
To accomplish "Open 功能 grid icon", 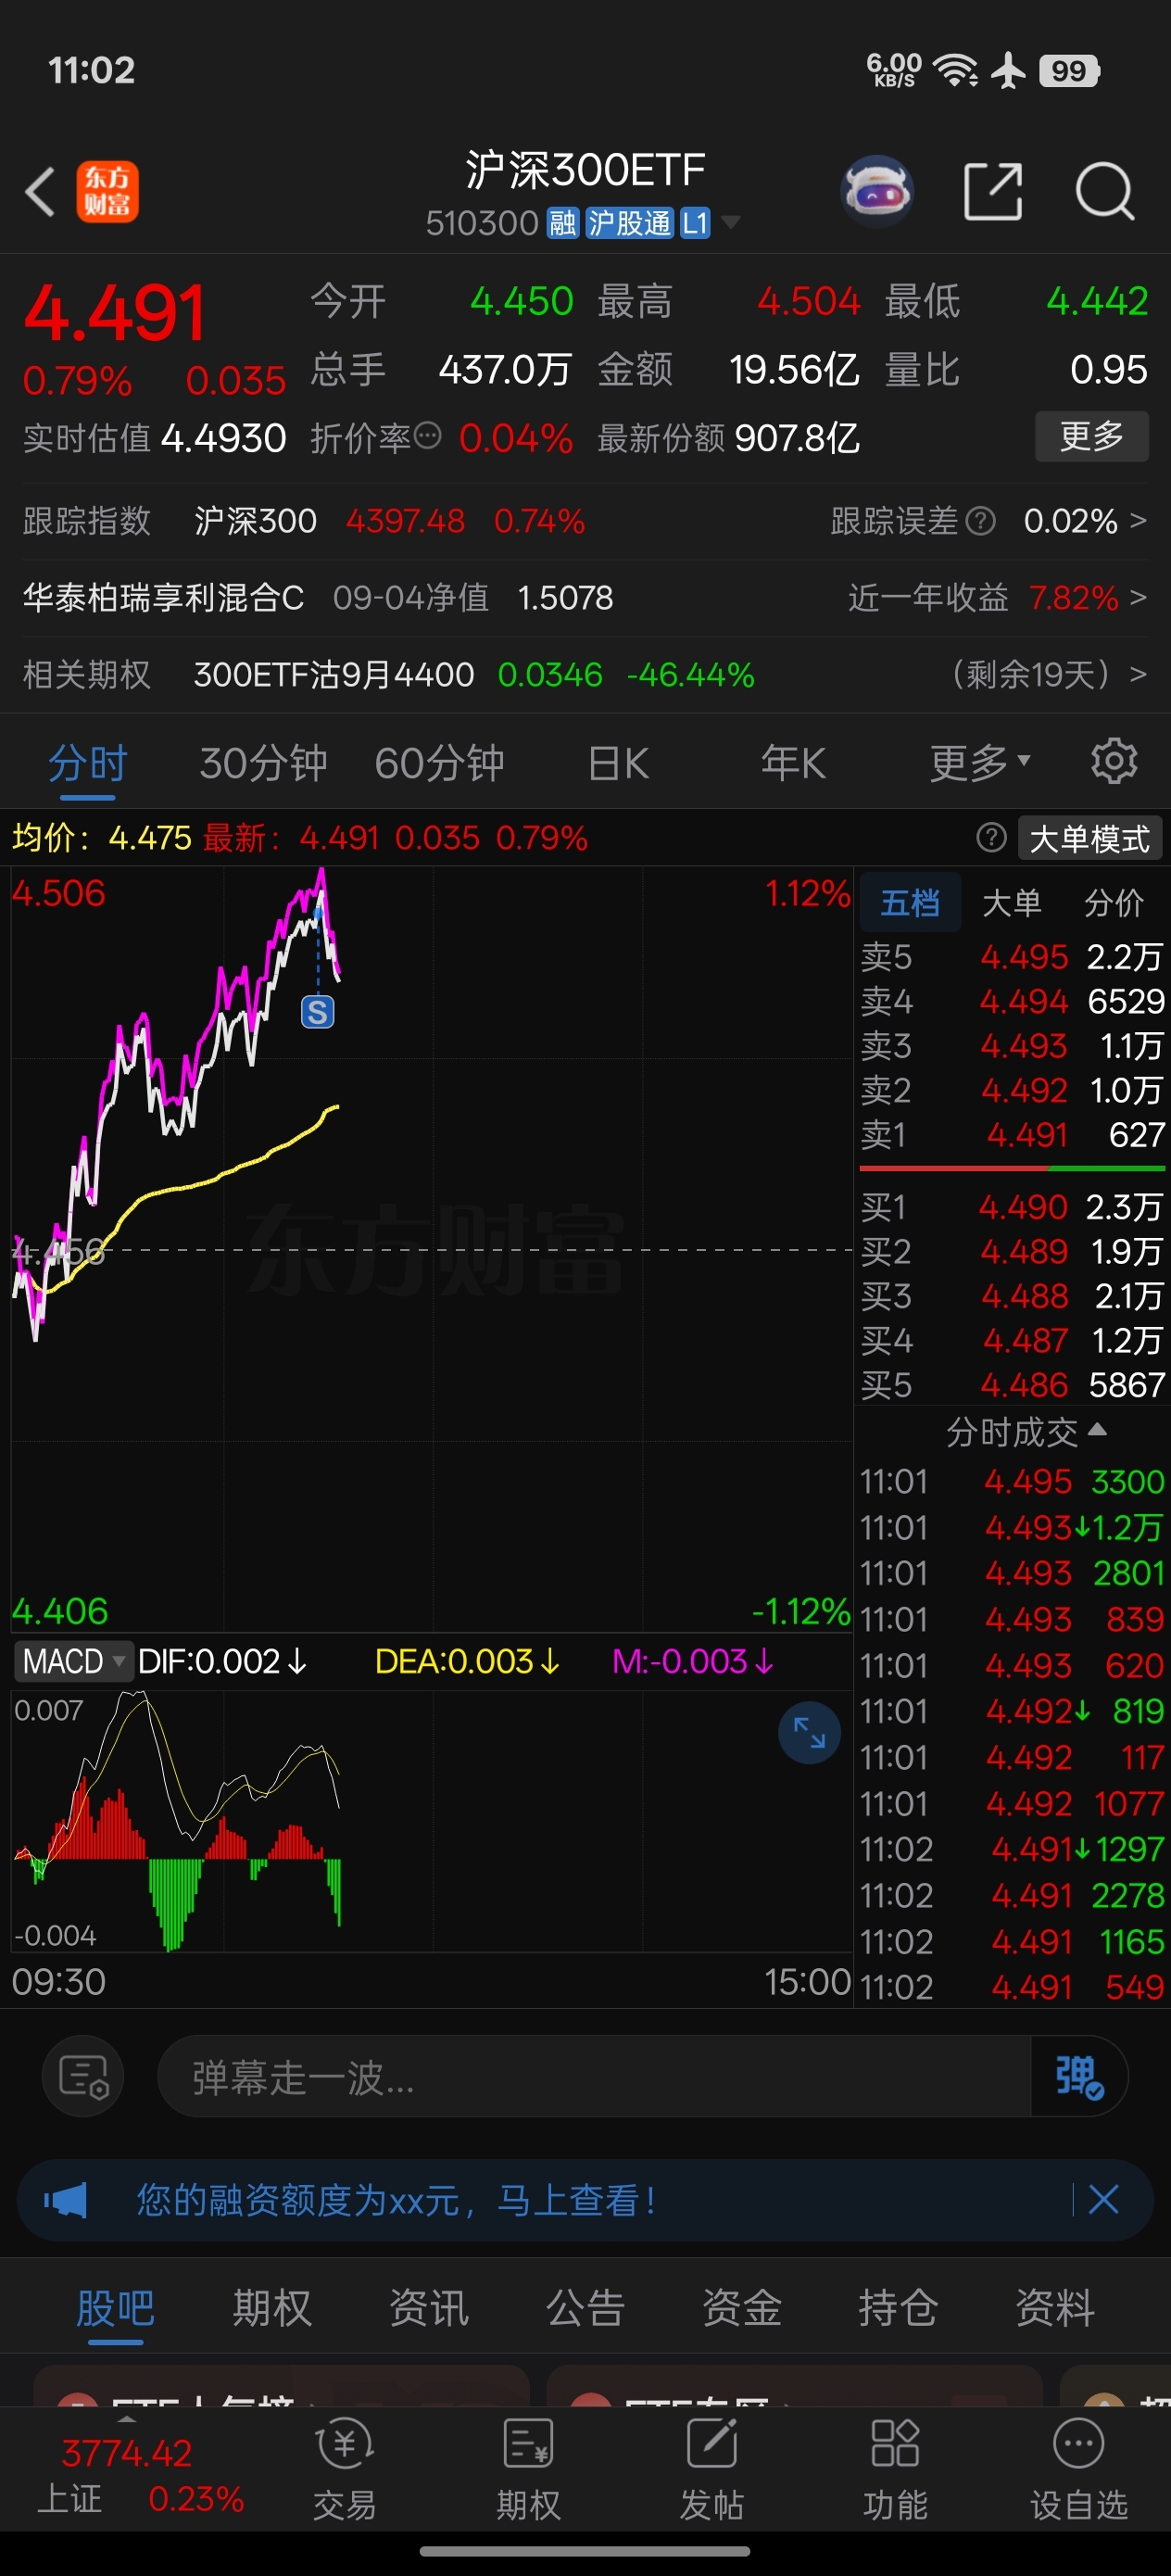I will tap(895, 2470).
